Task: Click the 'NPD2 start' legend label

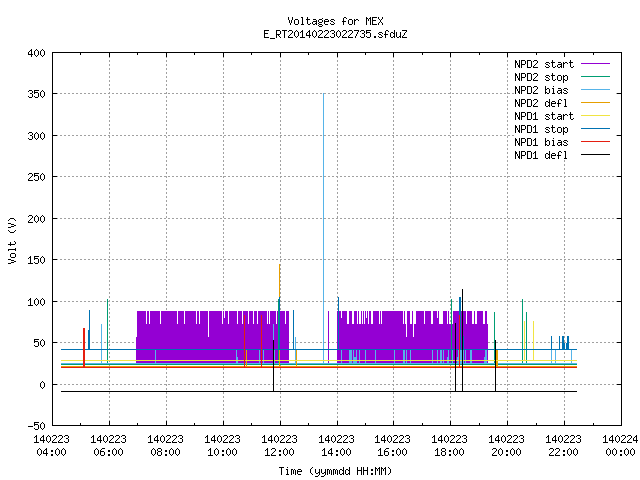Action: [x=544, y=64]
